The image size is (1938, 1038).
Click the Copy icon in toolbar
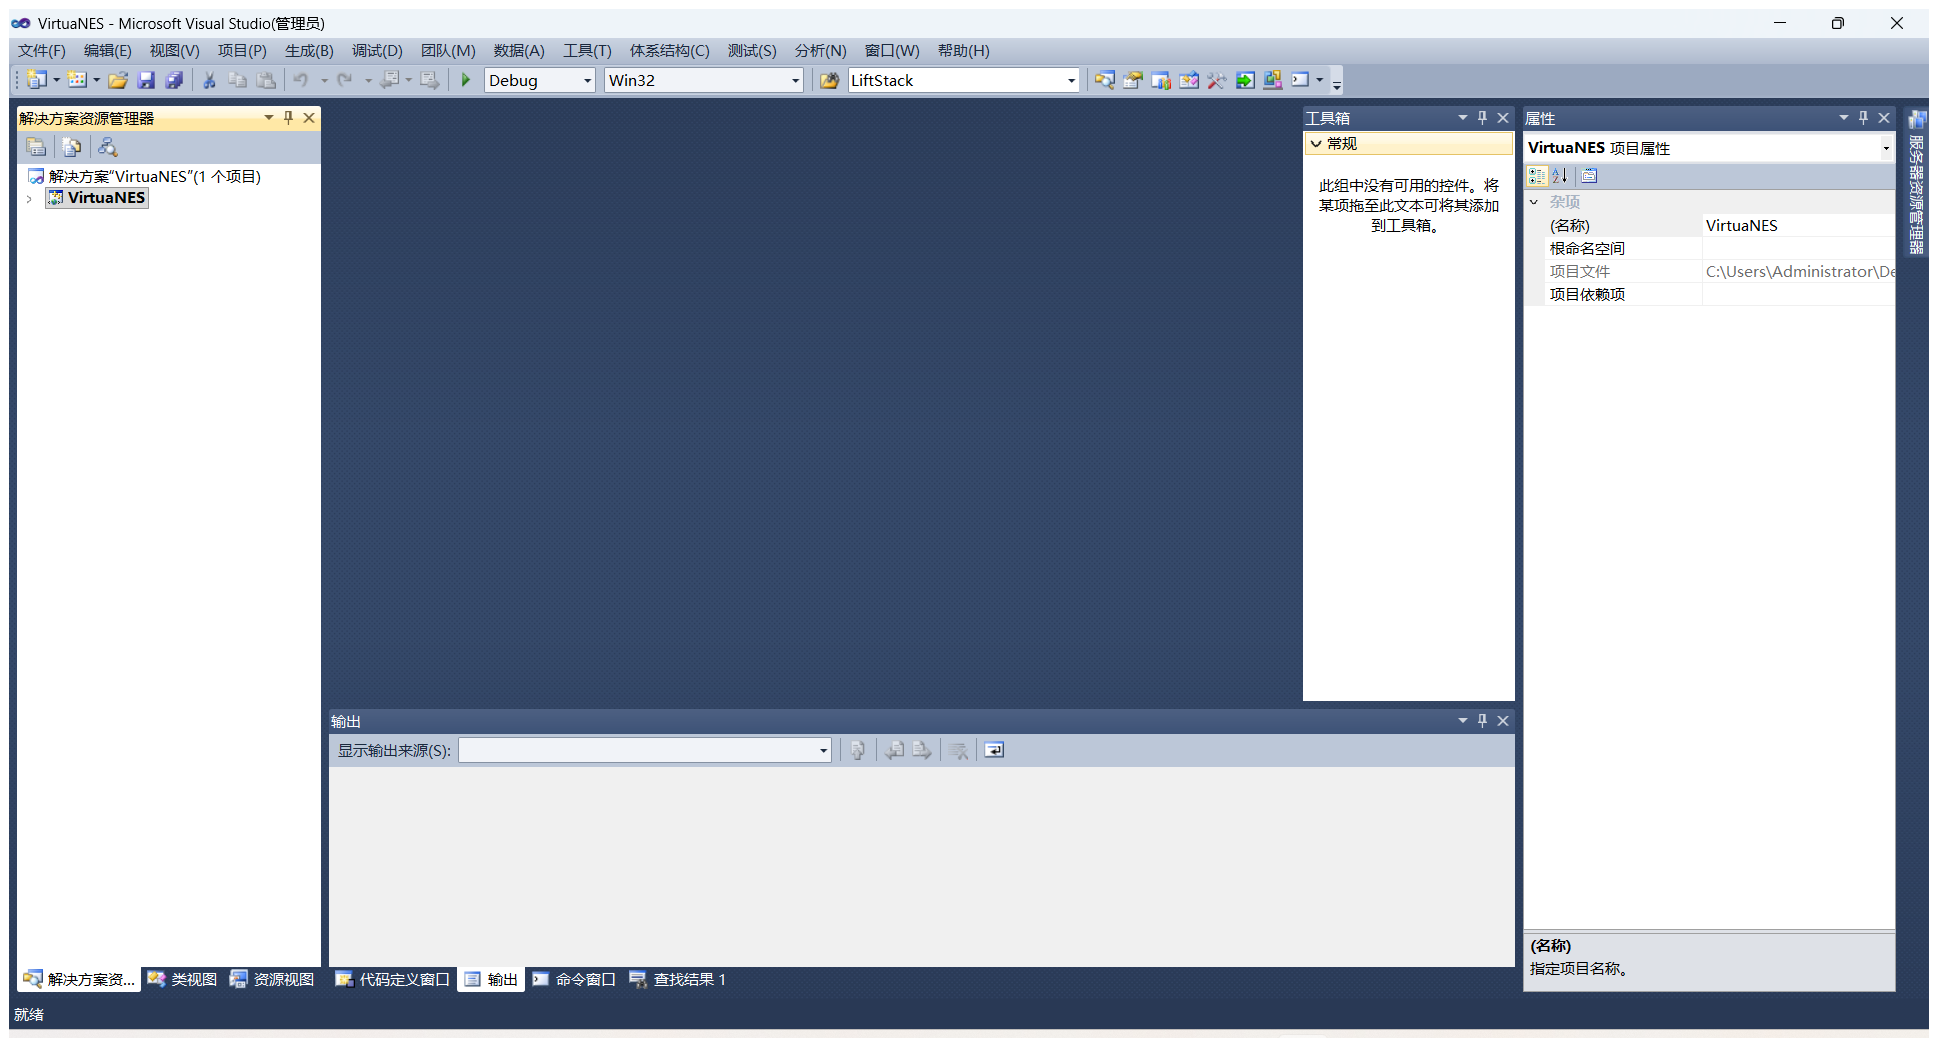click(x=237, y=80)
